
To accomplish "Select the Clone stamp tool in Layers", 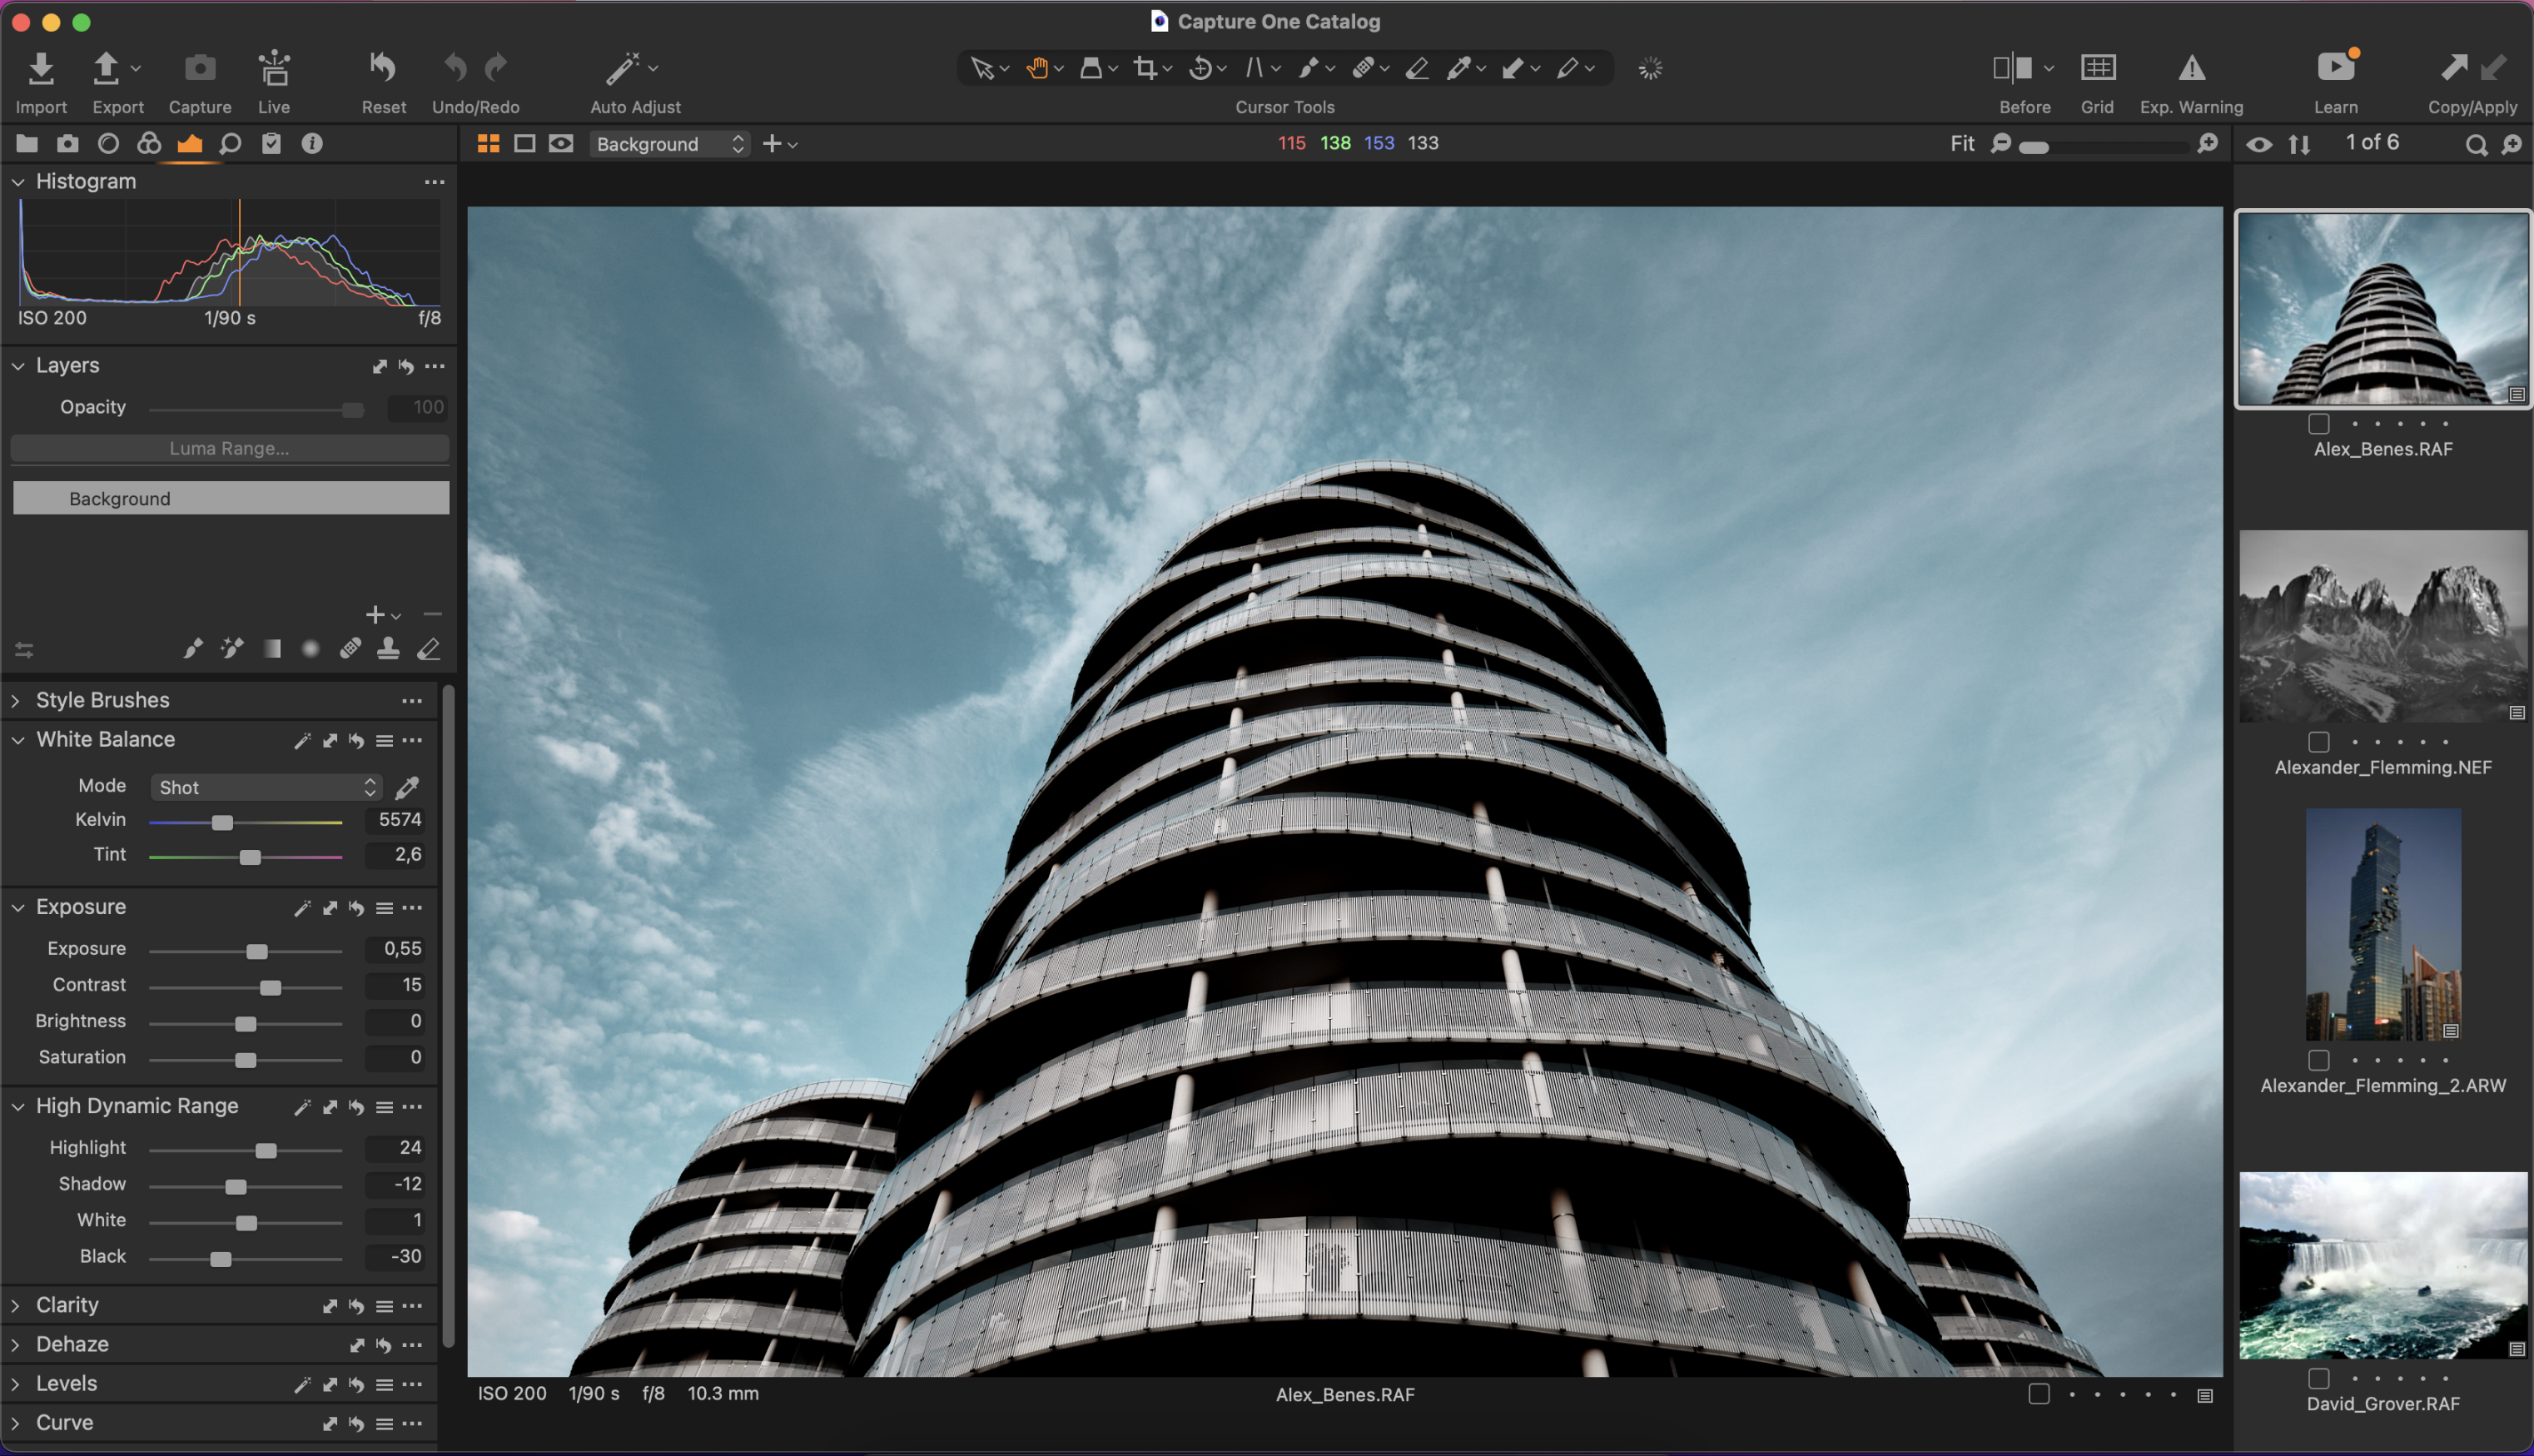I will [388, 649].
